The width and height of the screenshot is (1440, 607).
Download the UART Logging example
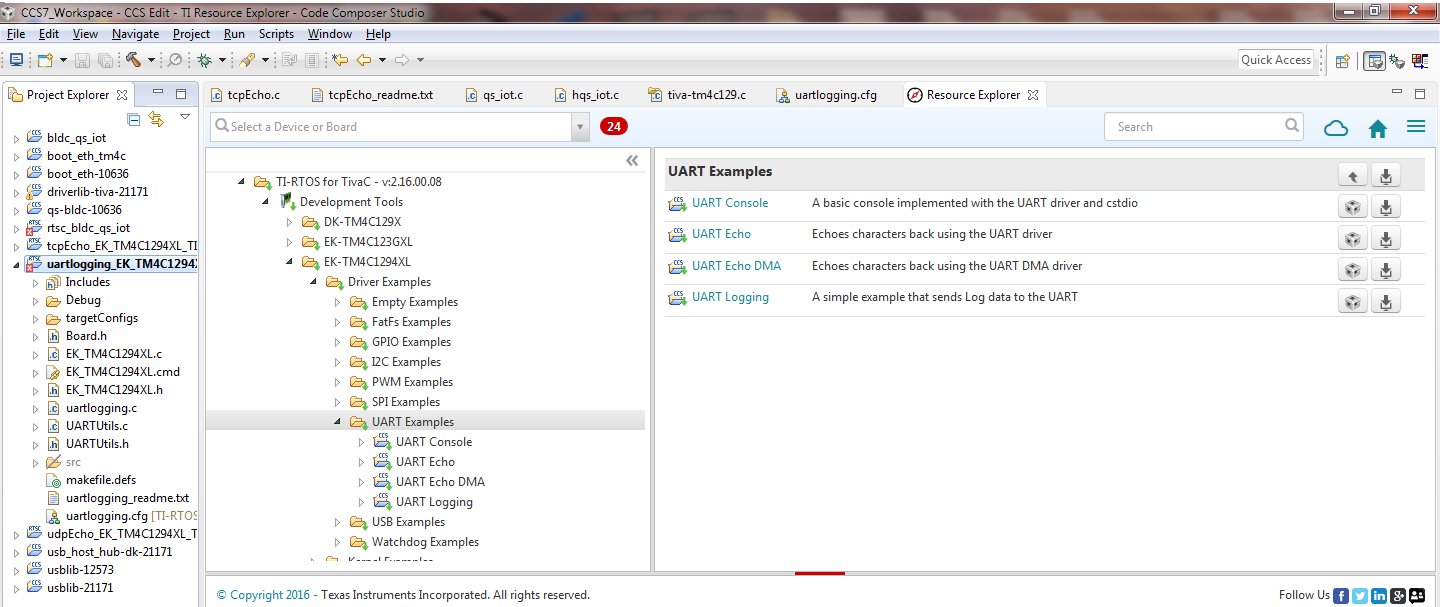(x=1386, y=301)
